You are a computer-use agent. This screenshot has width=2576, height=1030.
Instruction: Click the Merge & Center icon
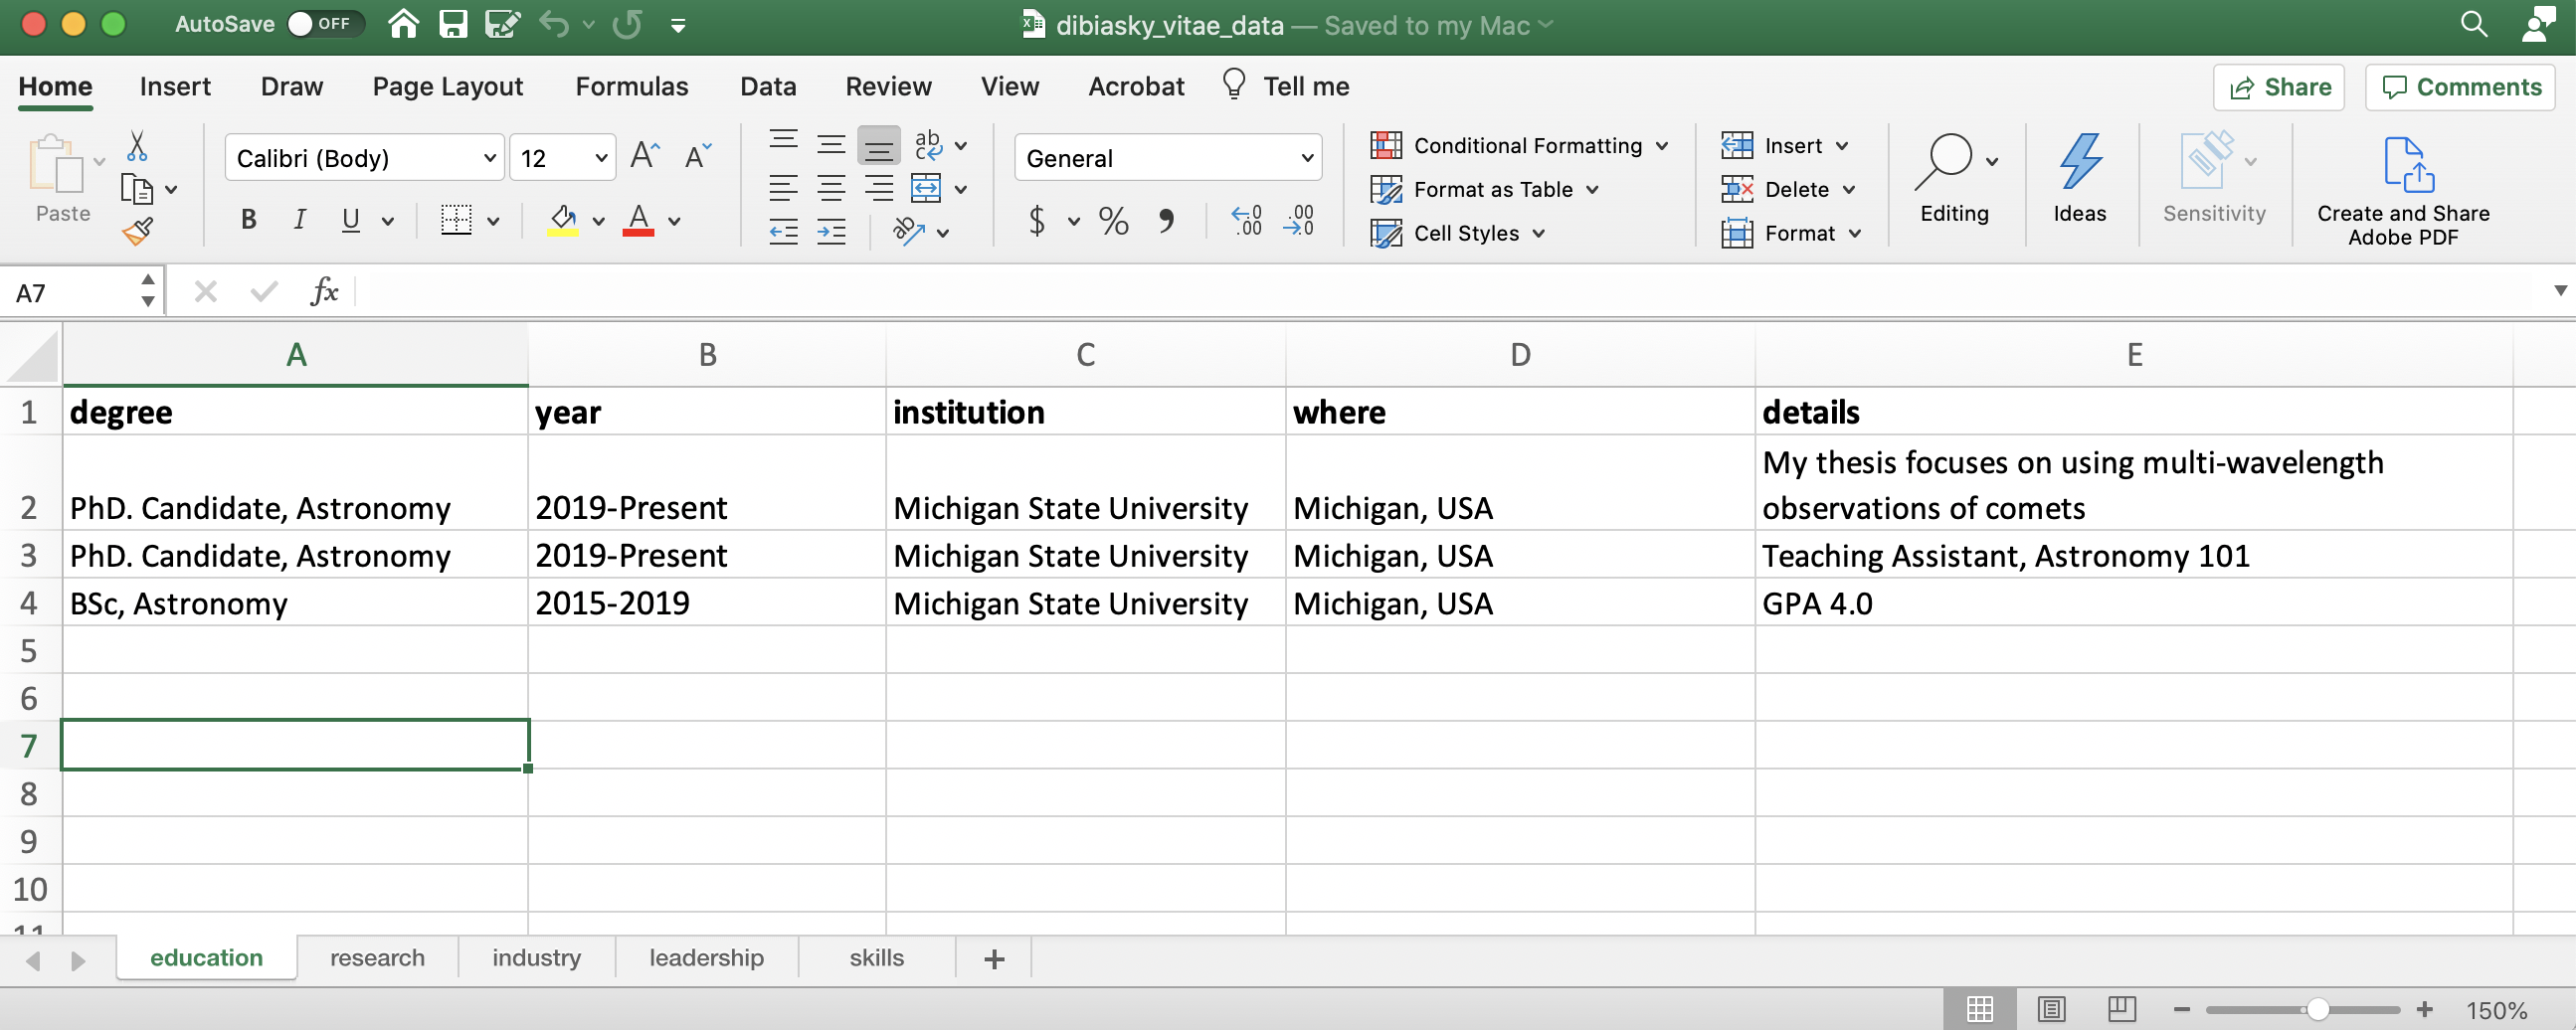pos(926,189)
